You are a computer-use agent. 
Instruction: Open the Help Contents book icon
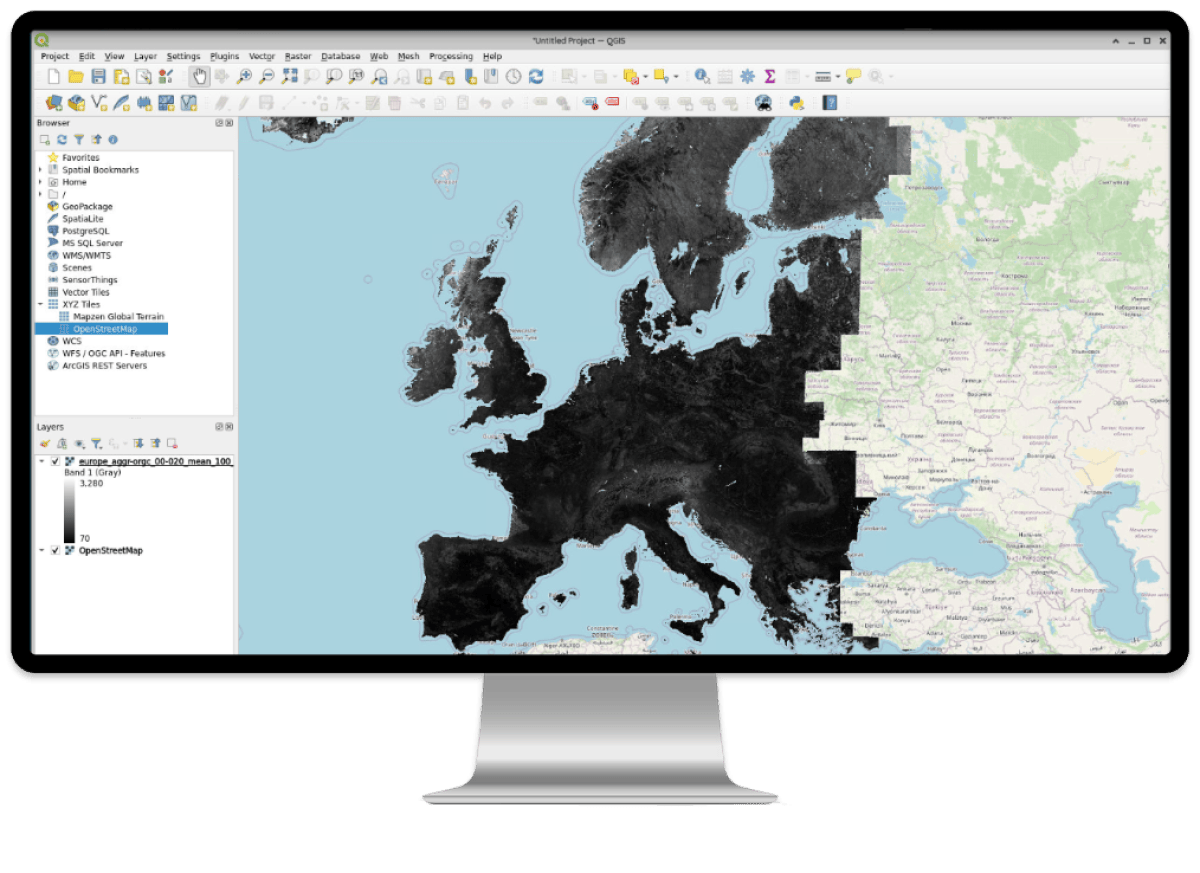(830, 102)
